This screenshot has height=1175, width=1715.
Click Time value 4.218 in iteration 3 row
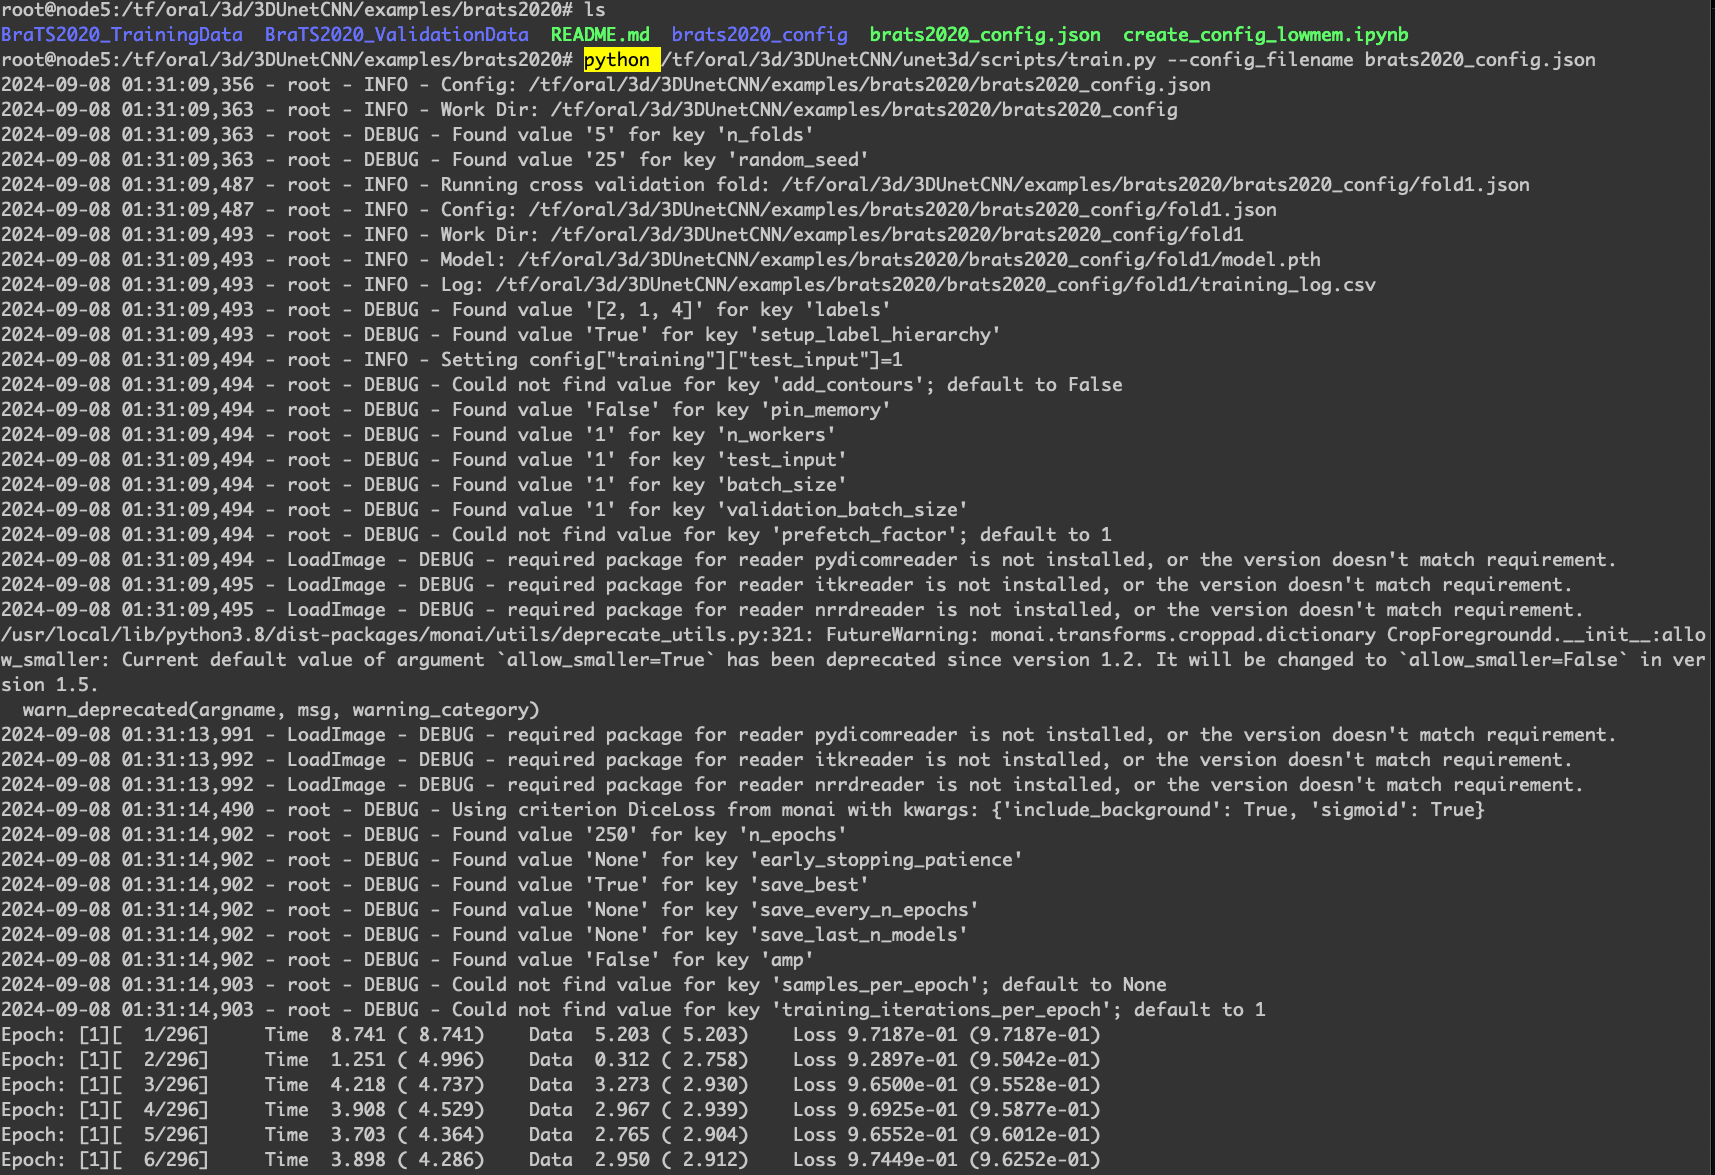358,1085
